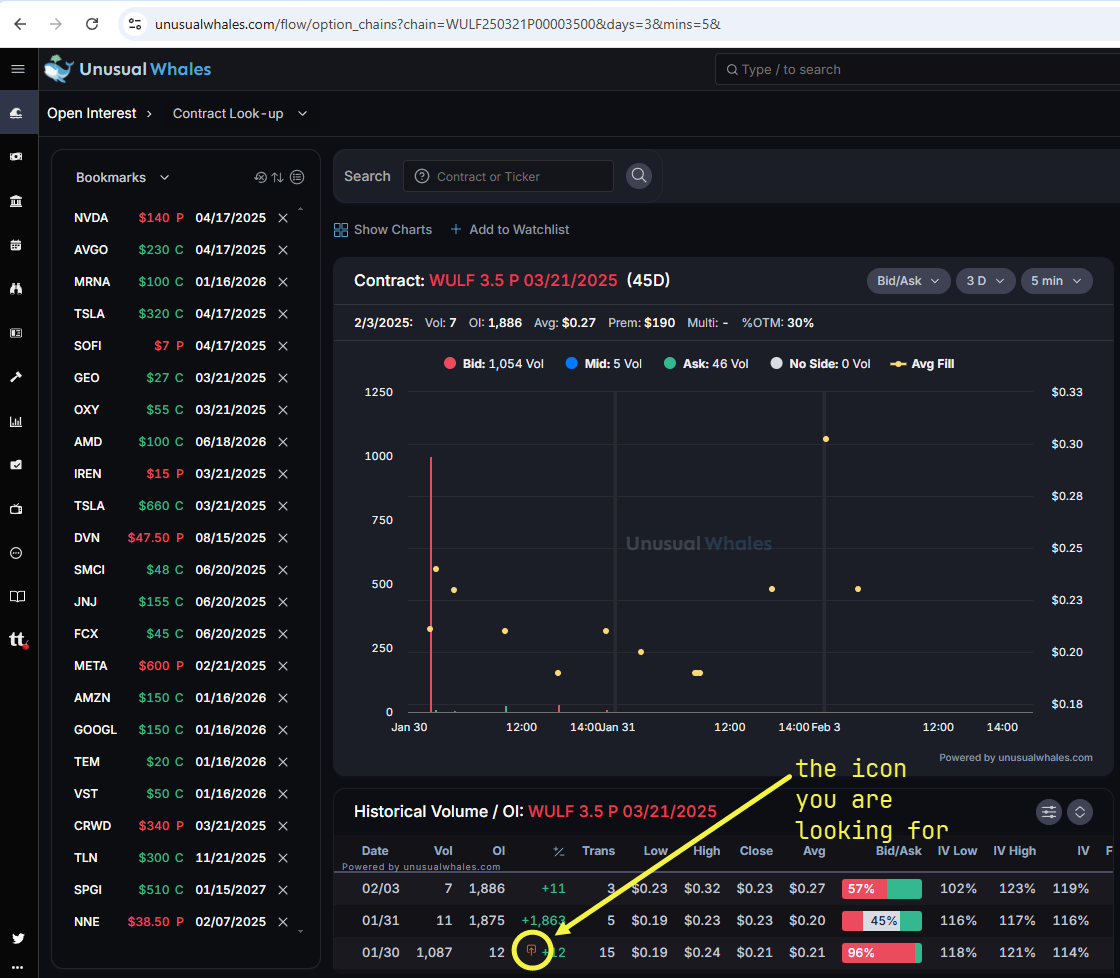
Task: Click Show Charts
Action: pos(383,229)
